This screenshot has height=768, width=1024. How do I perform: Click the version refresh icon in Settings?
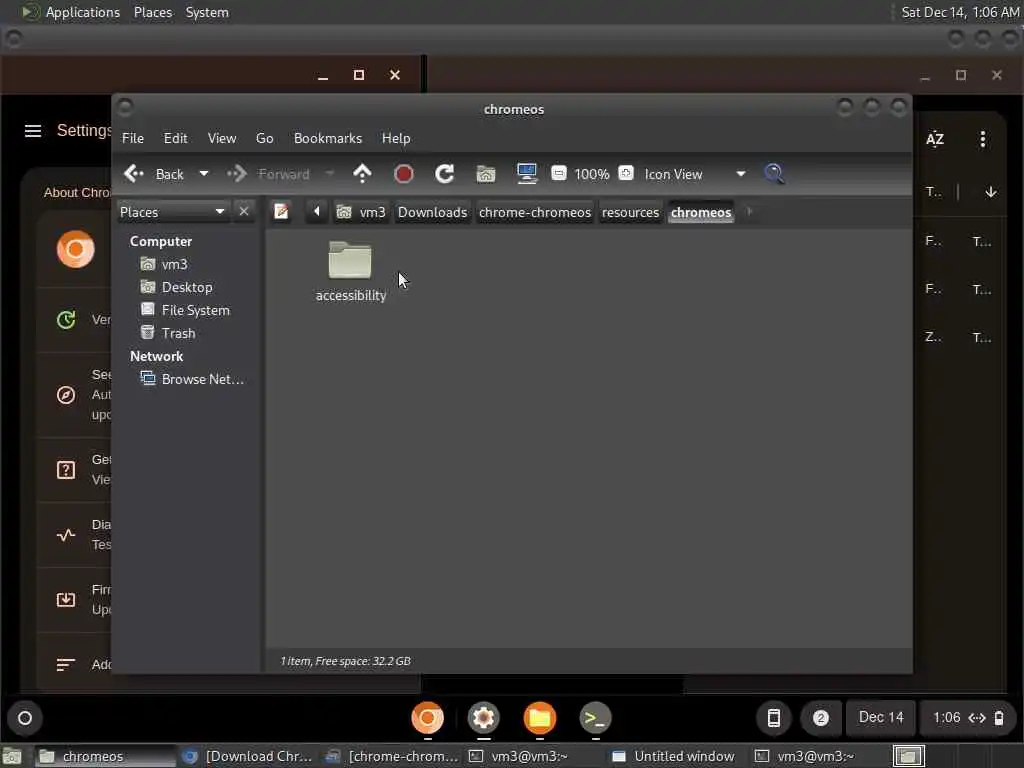pos(66,319)
